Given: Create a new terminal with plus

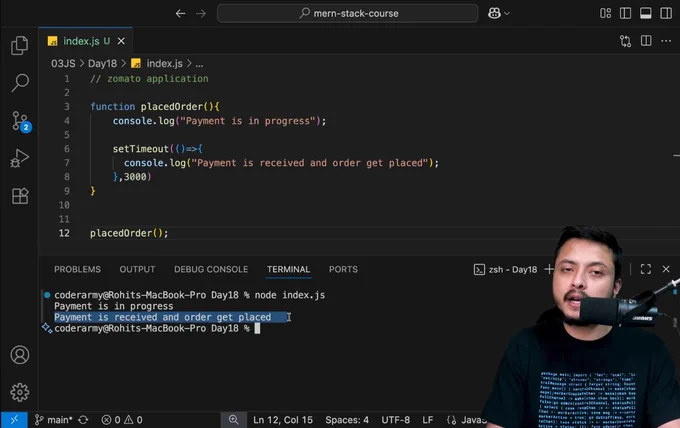Looking at the screenshot, I should (x=549, y=269).
